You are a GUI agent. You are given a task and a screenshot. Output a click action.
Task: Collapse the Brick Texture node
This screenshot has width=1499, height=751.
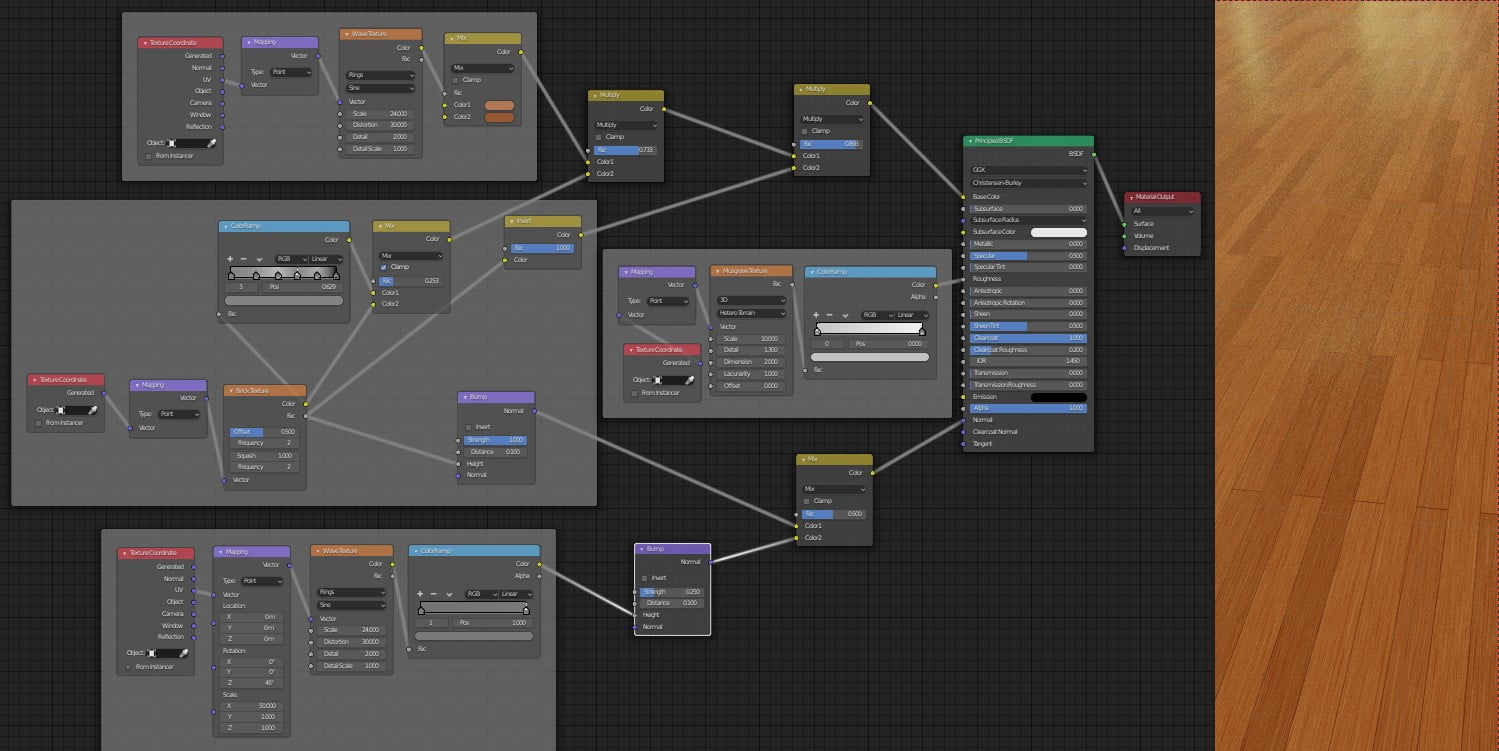point(230,391)
